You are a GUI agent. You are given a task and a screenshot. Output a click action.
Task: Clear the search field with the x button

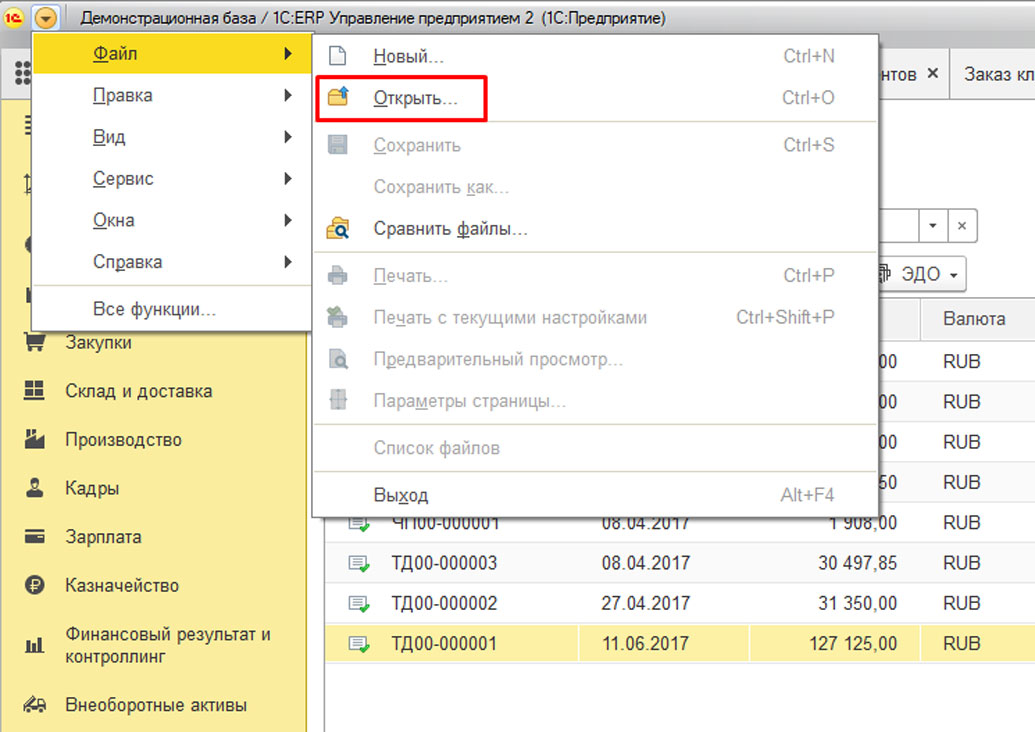click(961, 226)
